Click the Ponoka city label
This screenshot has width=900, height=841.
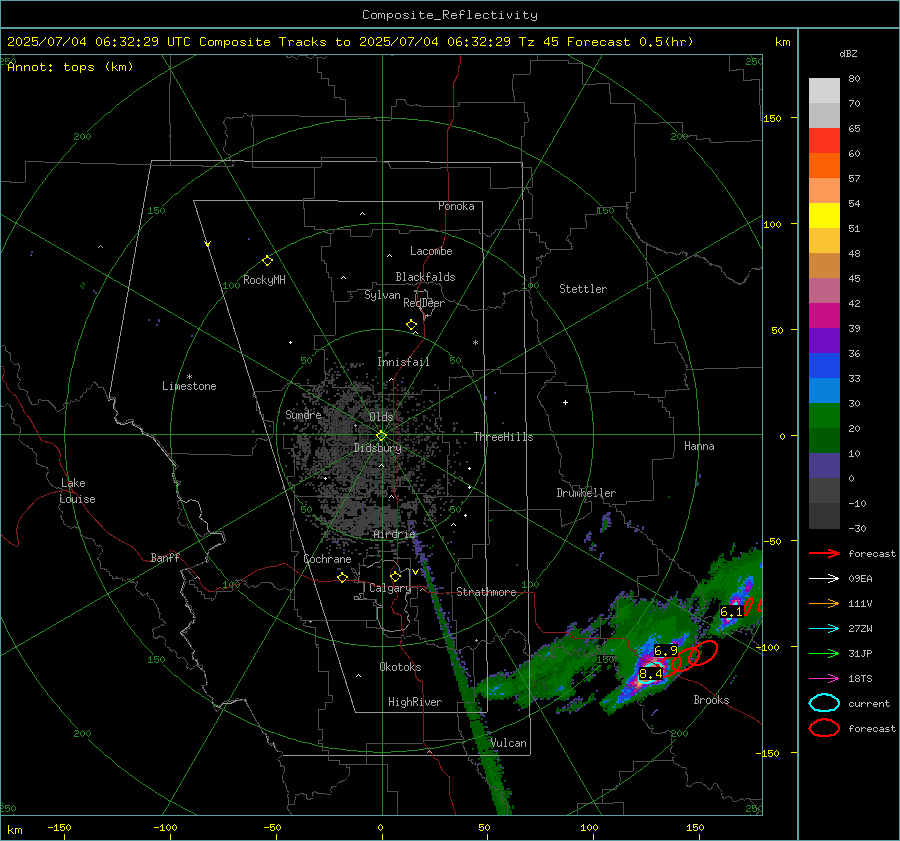456,206
